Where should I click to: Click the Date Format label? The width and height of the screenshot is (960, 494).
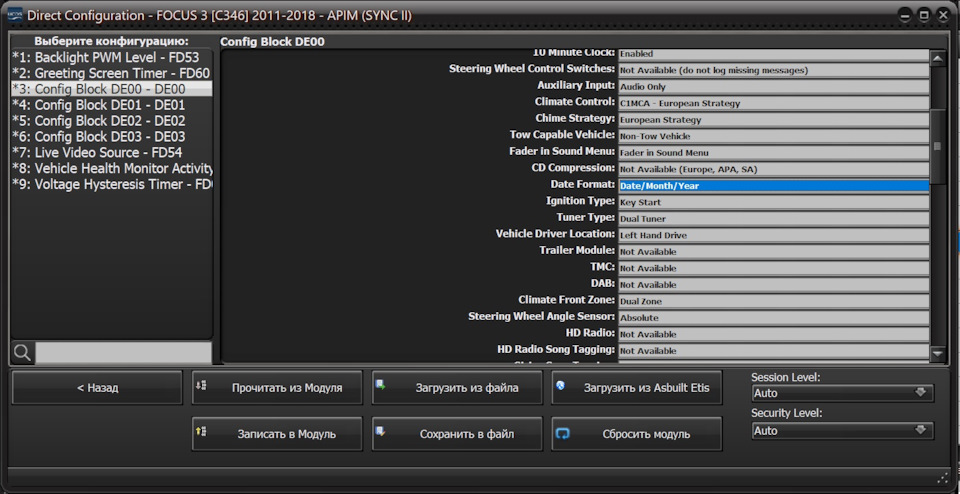point(582,184)
